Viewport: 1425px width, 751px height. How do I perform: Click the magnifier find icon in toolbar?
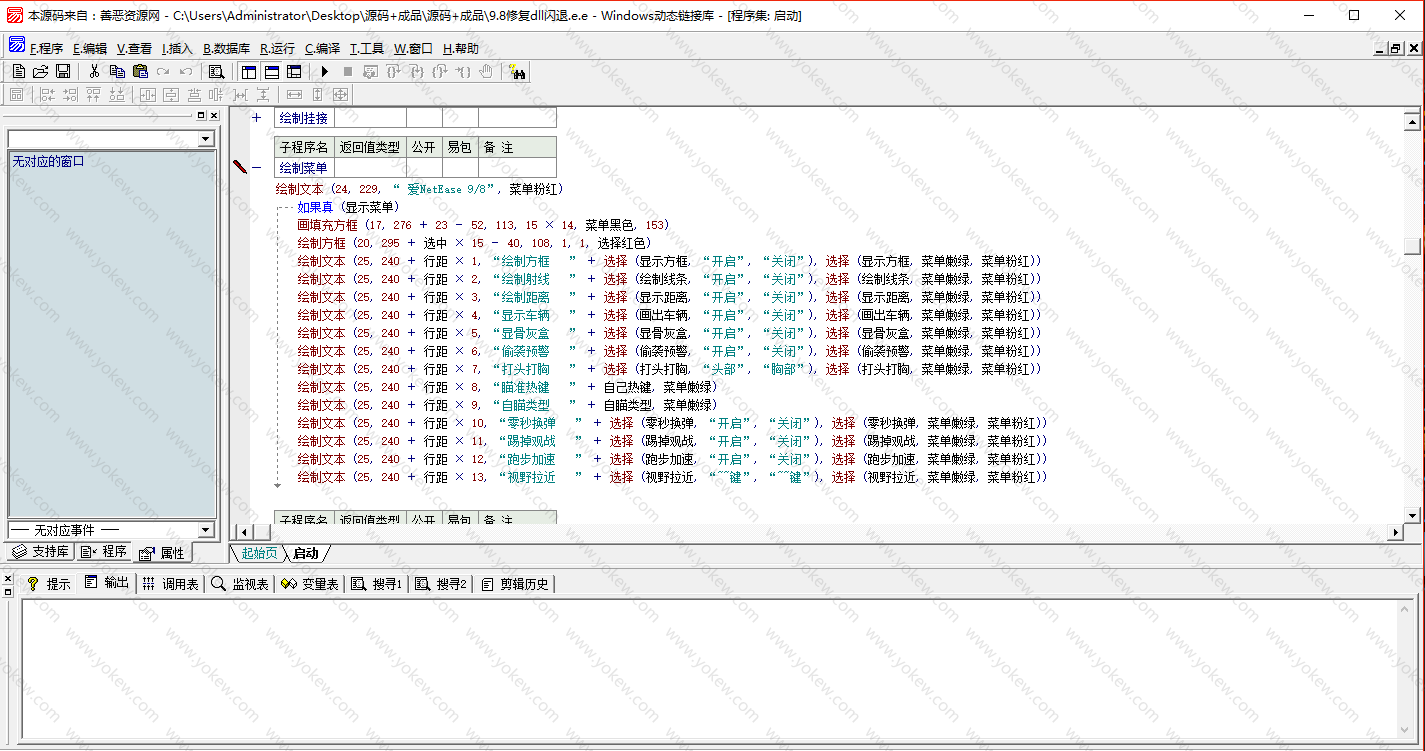215,71
